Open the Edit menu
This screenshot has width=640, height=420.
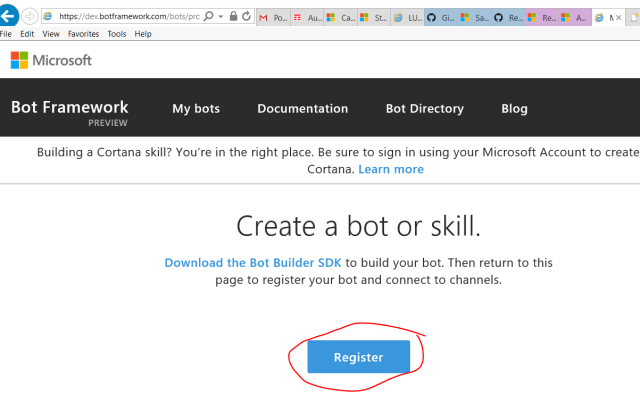27,34
